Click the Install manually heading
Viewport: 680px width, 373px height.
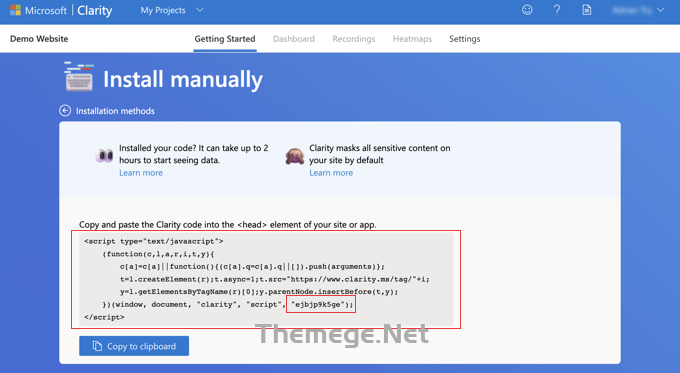(x=183, y=80)
